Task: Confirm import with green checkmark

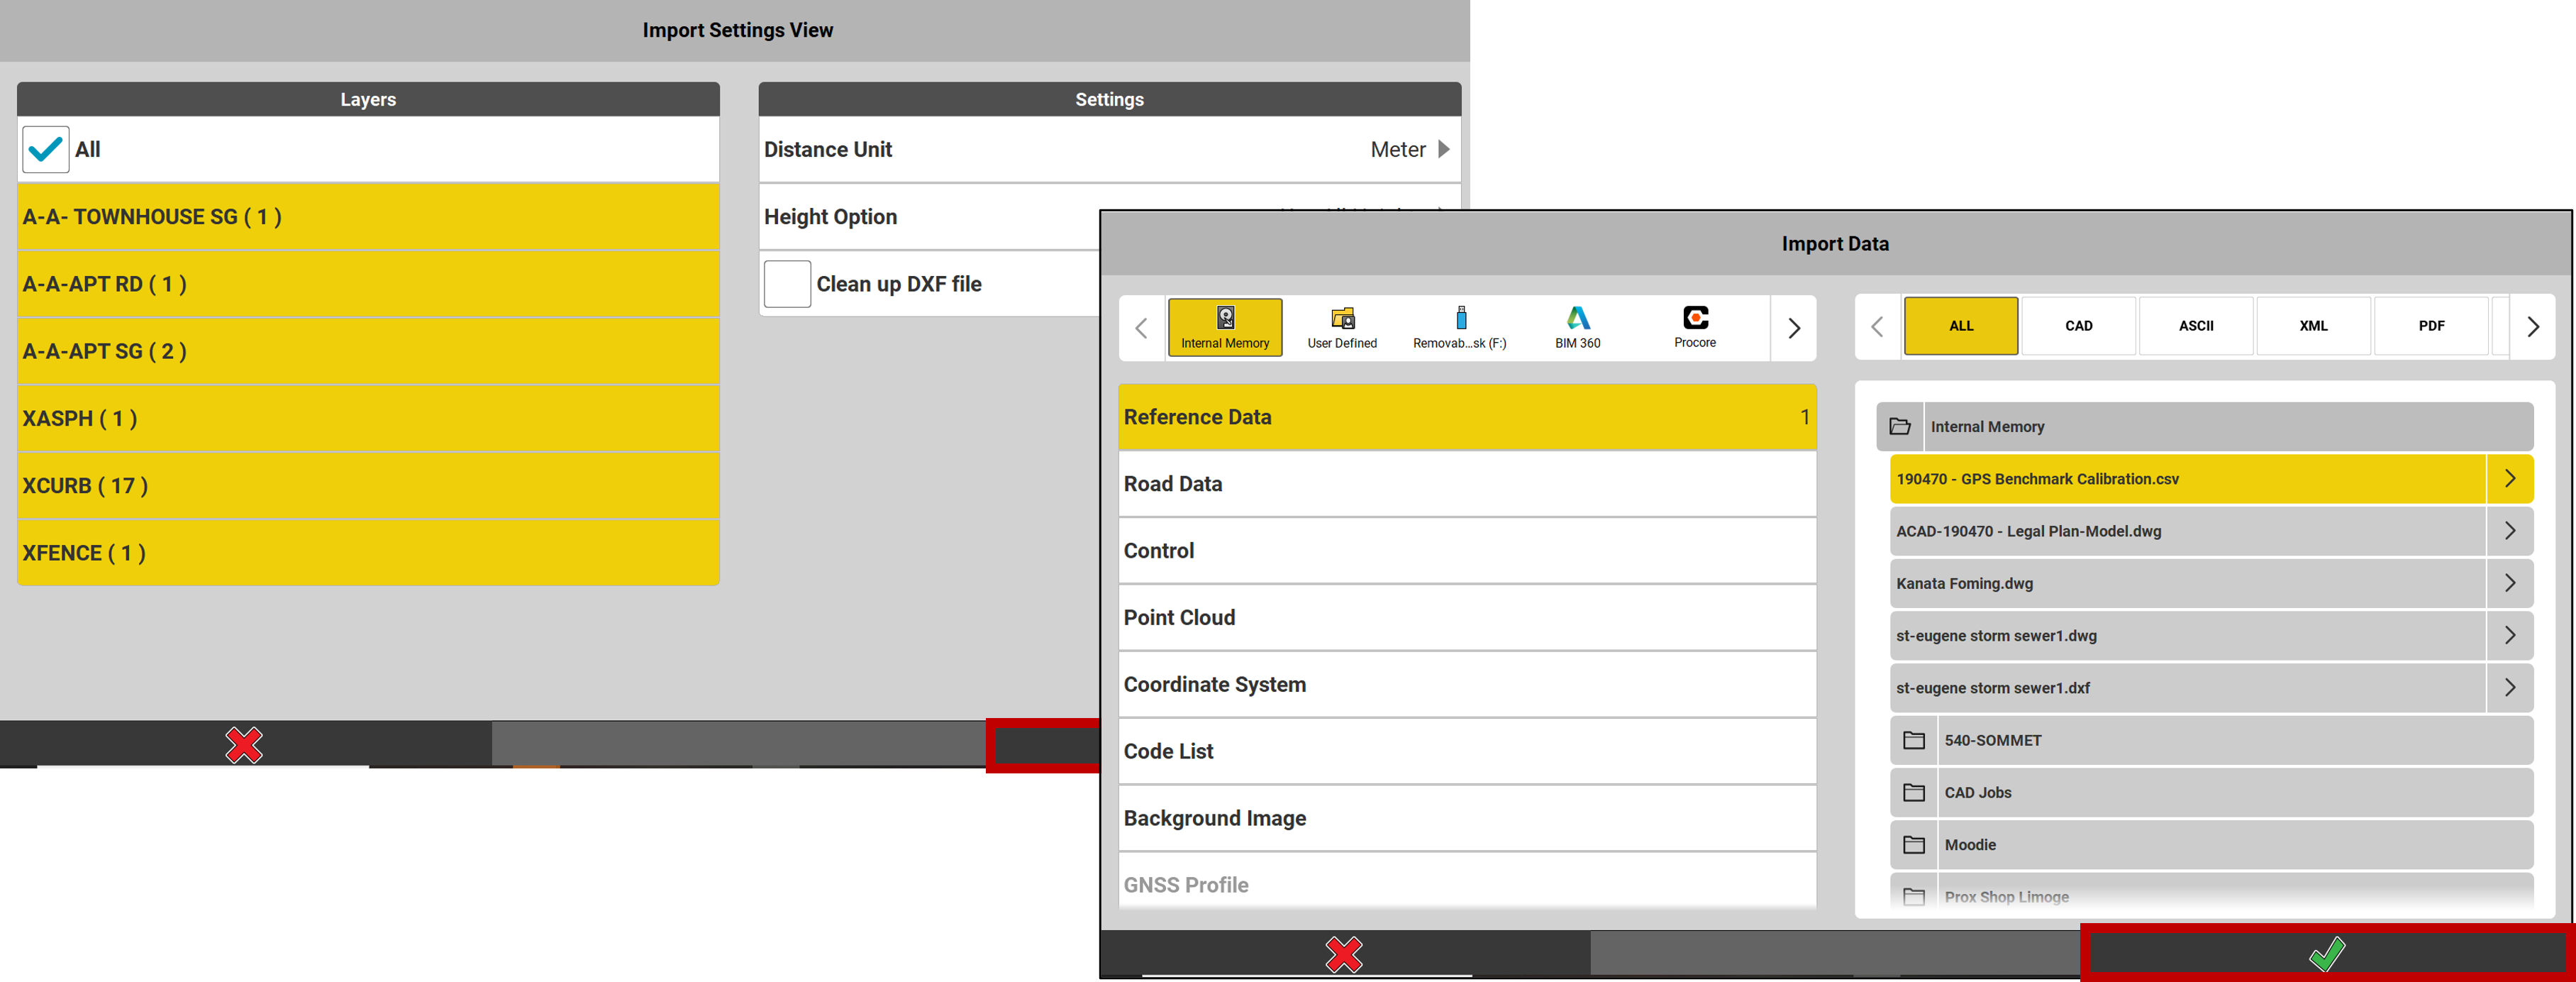Action: (2326, 953)
